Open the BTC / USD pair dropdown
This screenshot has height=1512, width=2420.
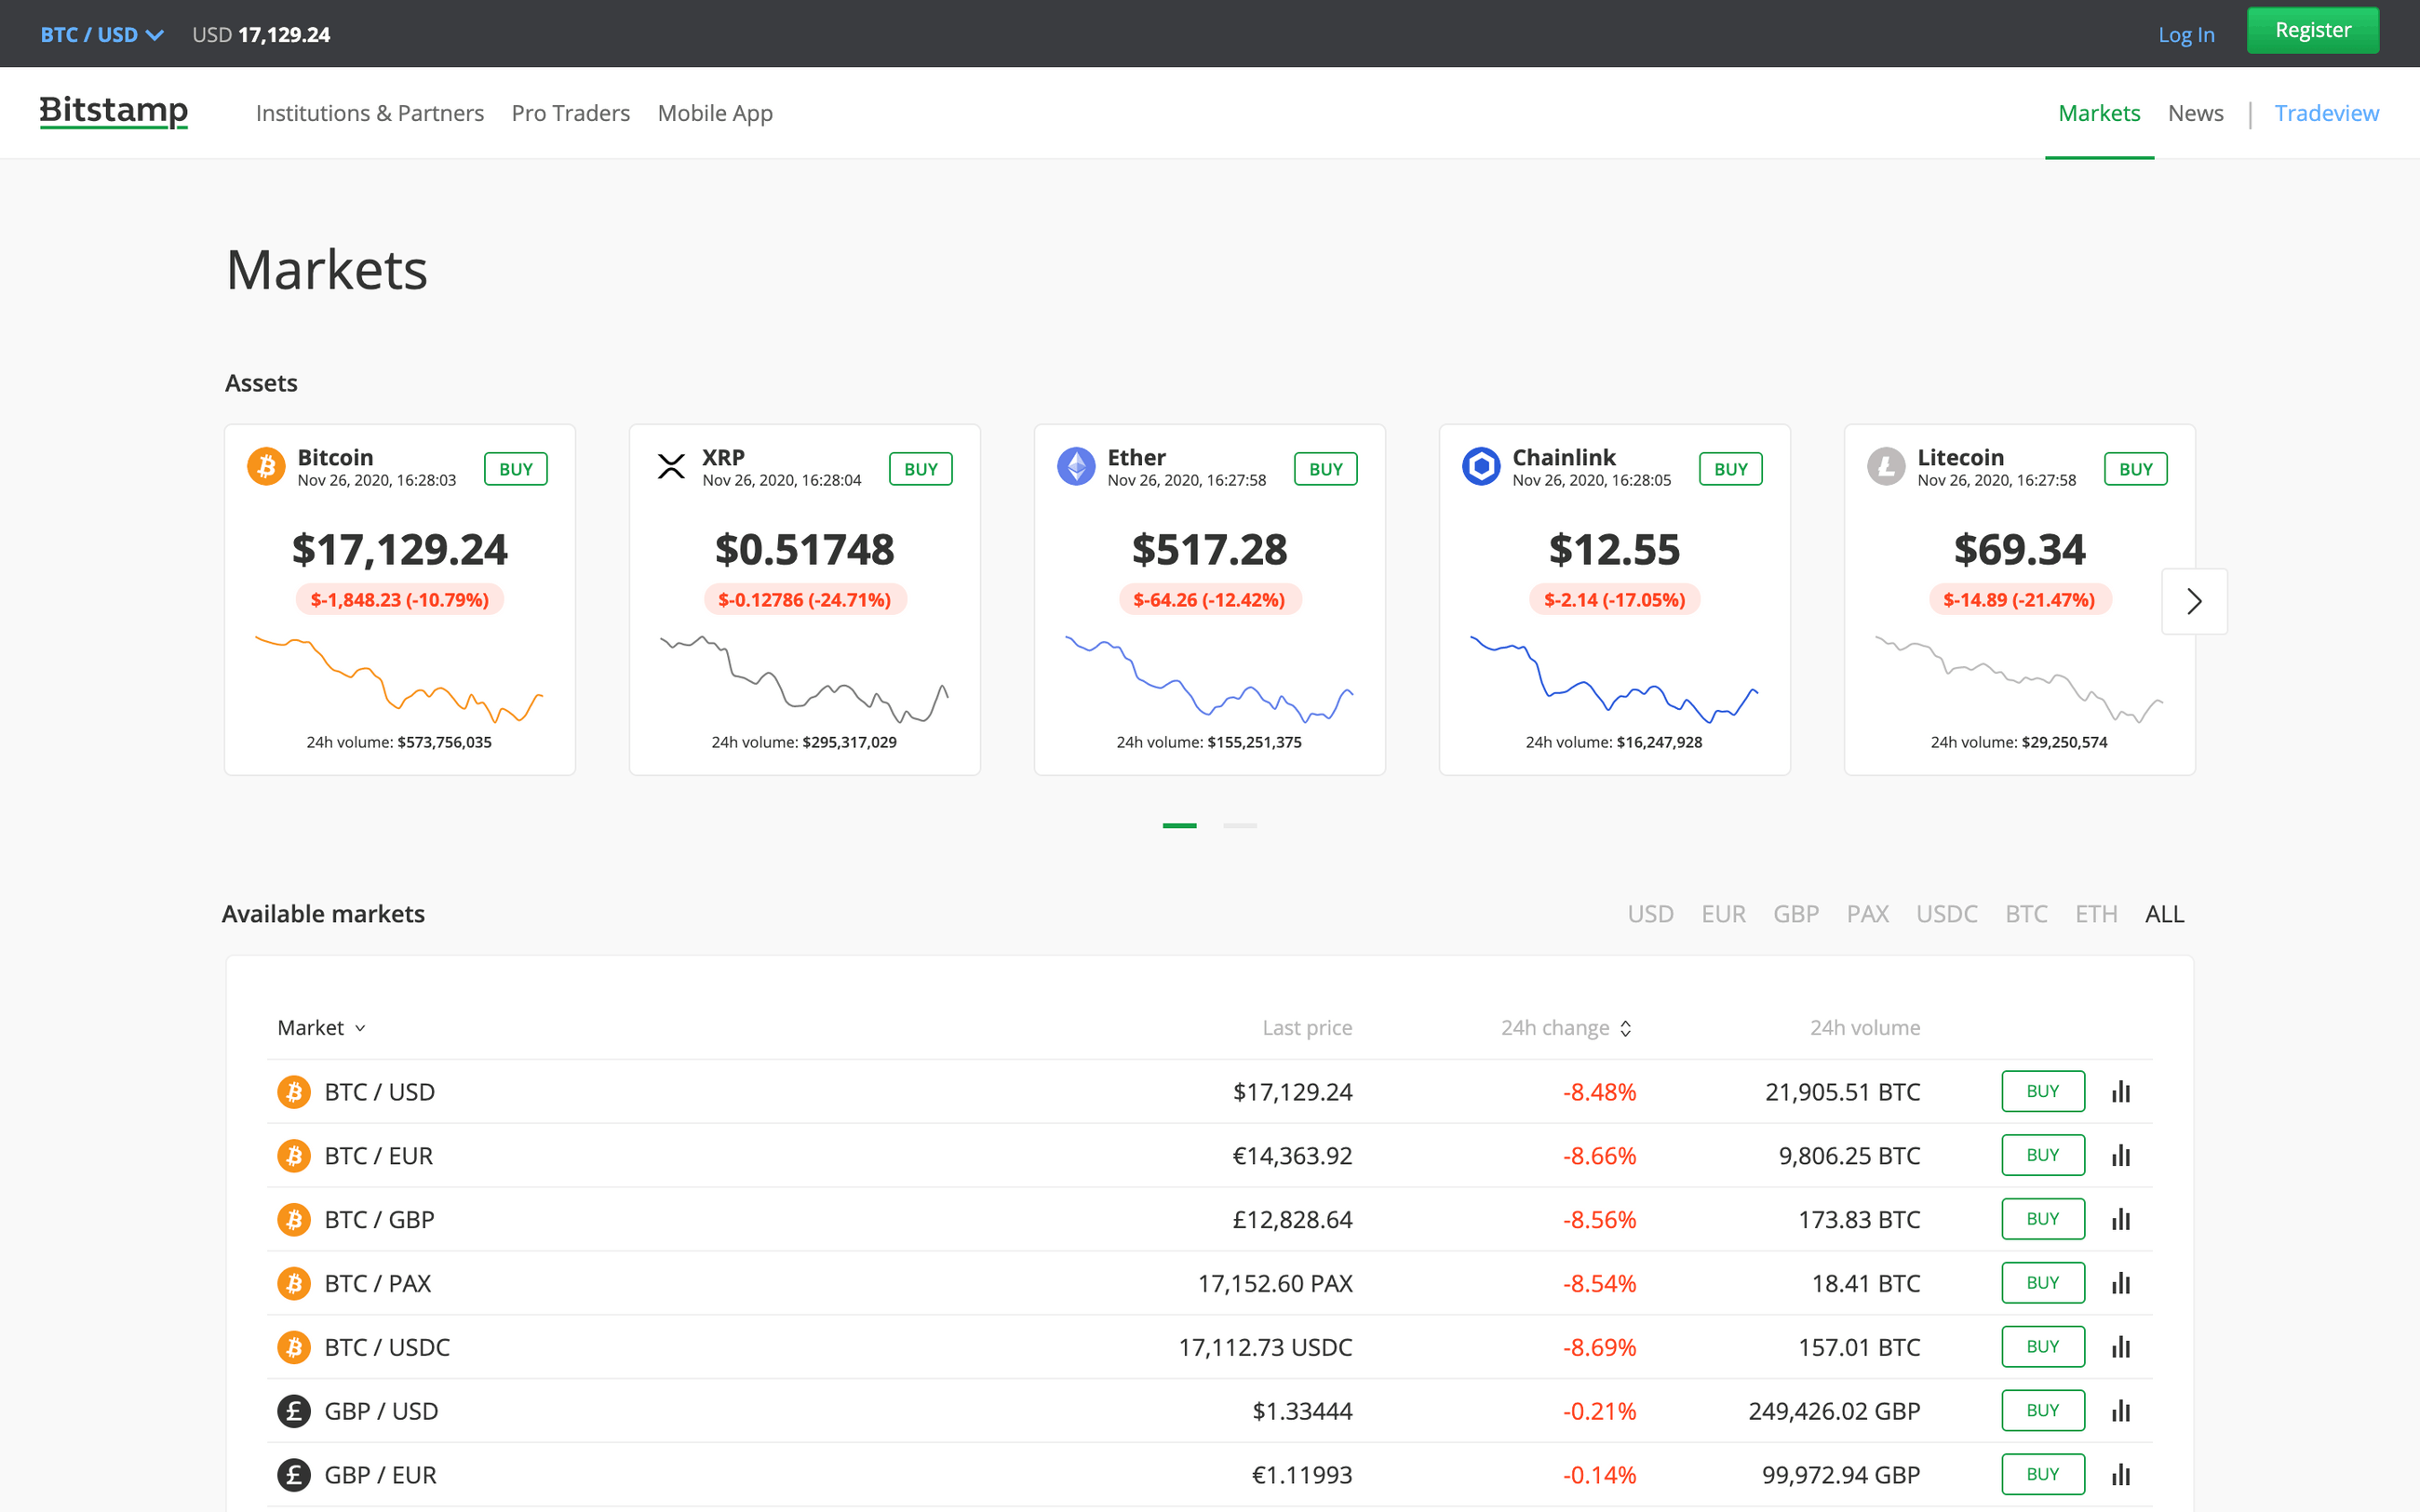pos(101,35)
